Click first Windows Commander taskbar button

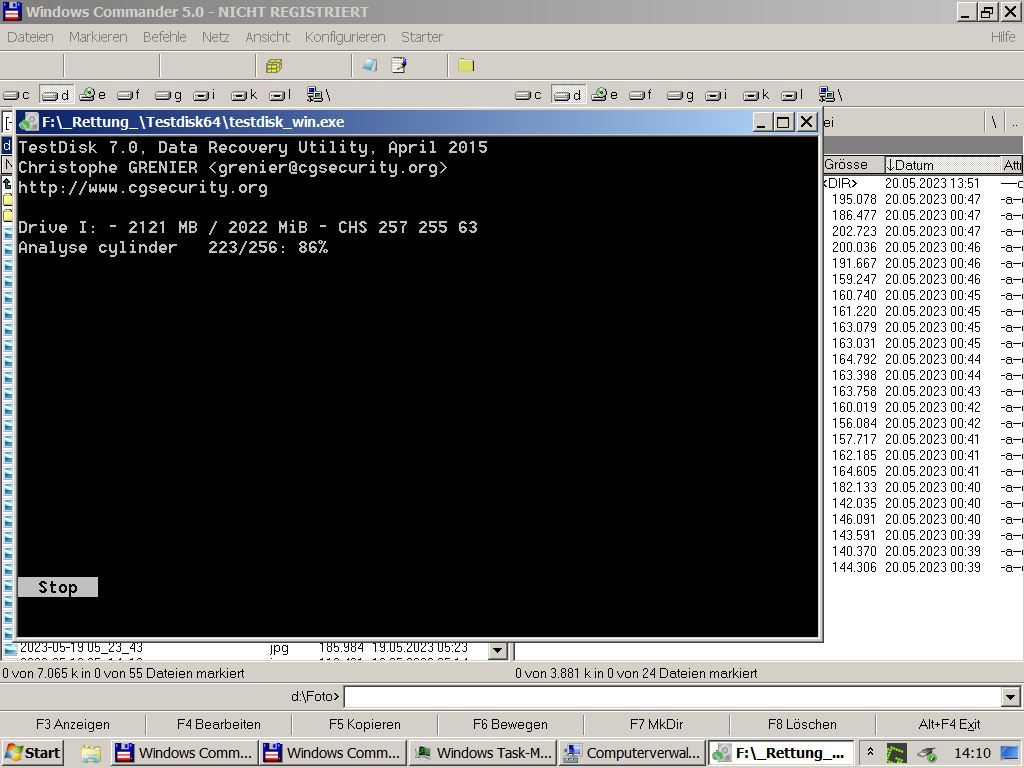tap(184, 753)
